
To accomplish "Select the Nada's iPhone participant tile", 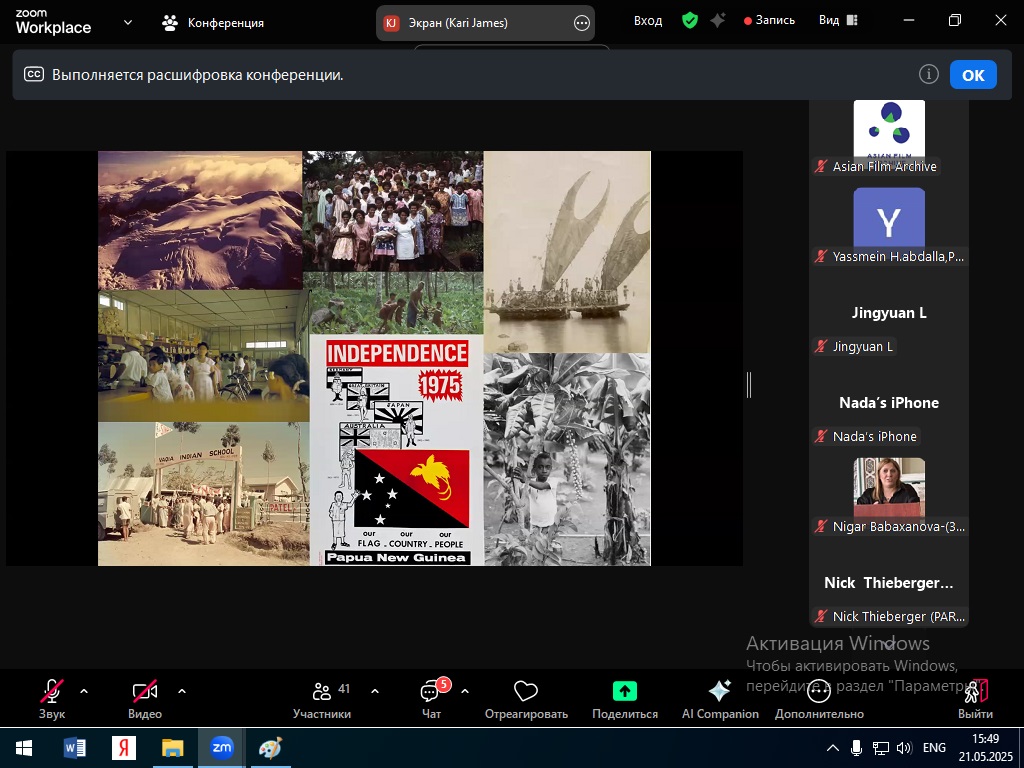I will coord(889,406).
